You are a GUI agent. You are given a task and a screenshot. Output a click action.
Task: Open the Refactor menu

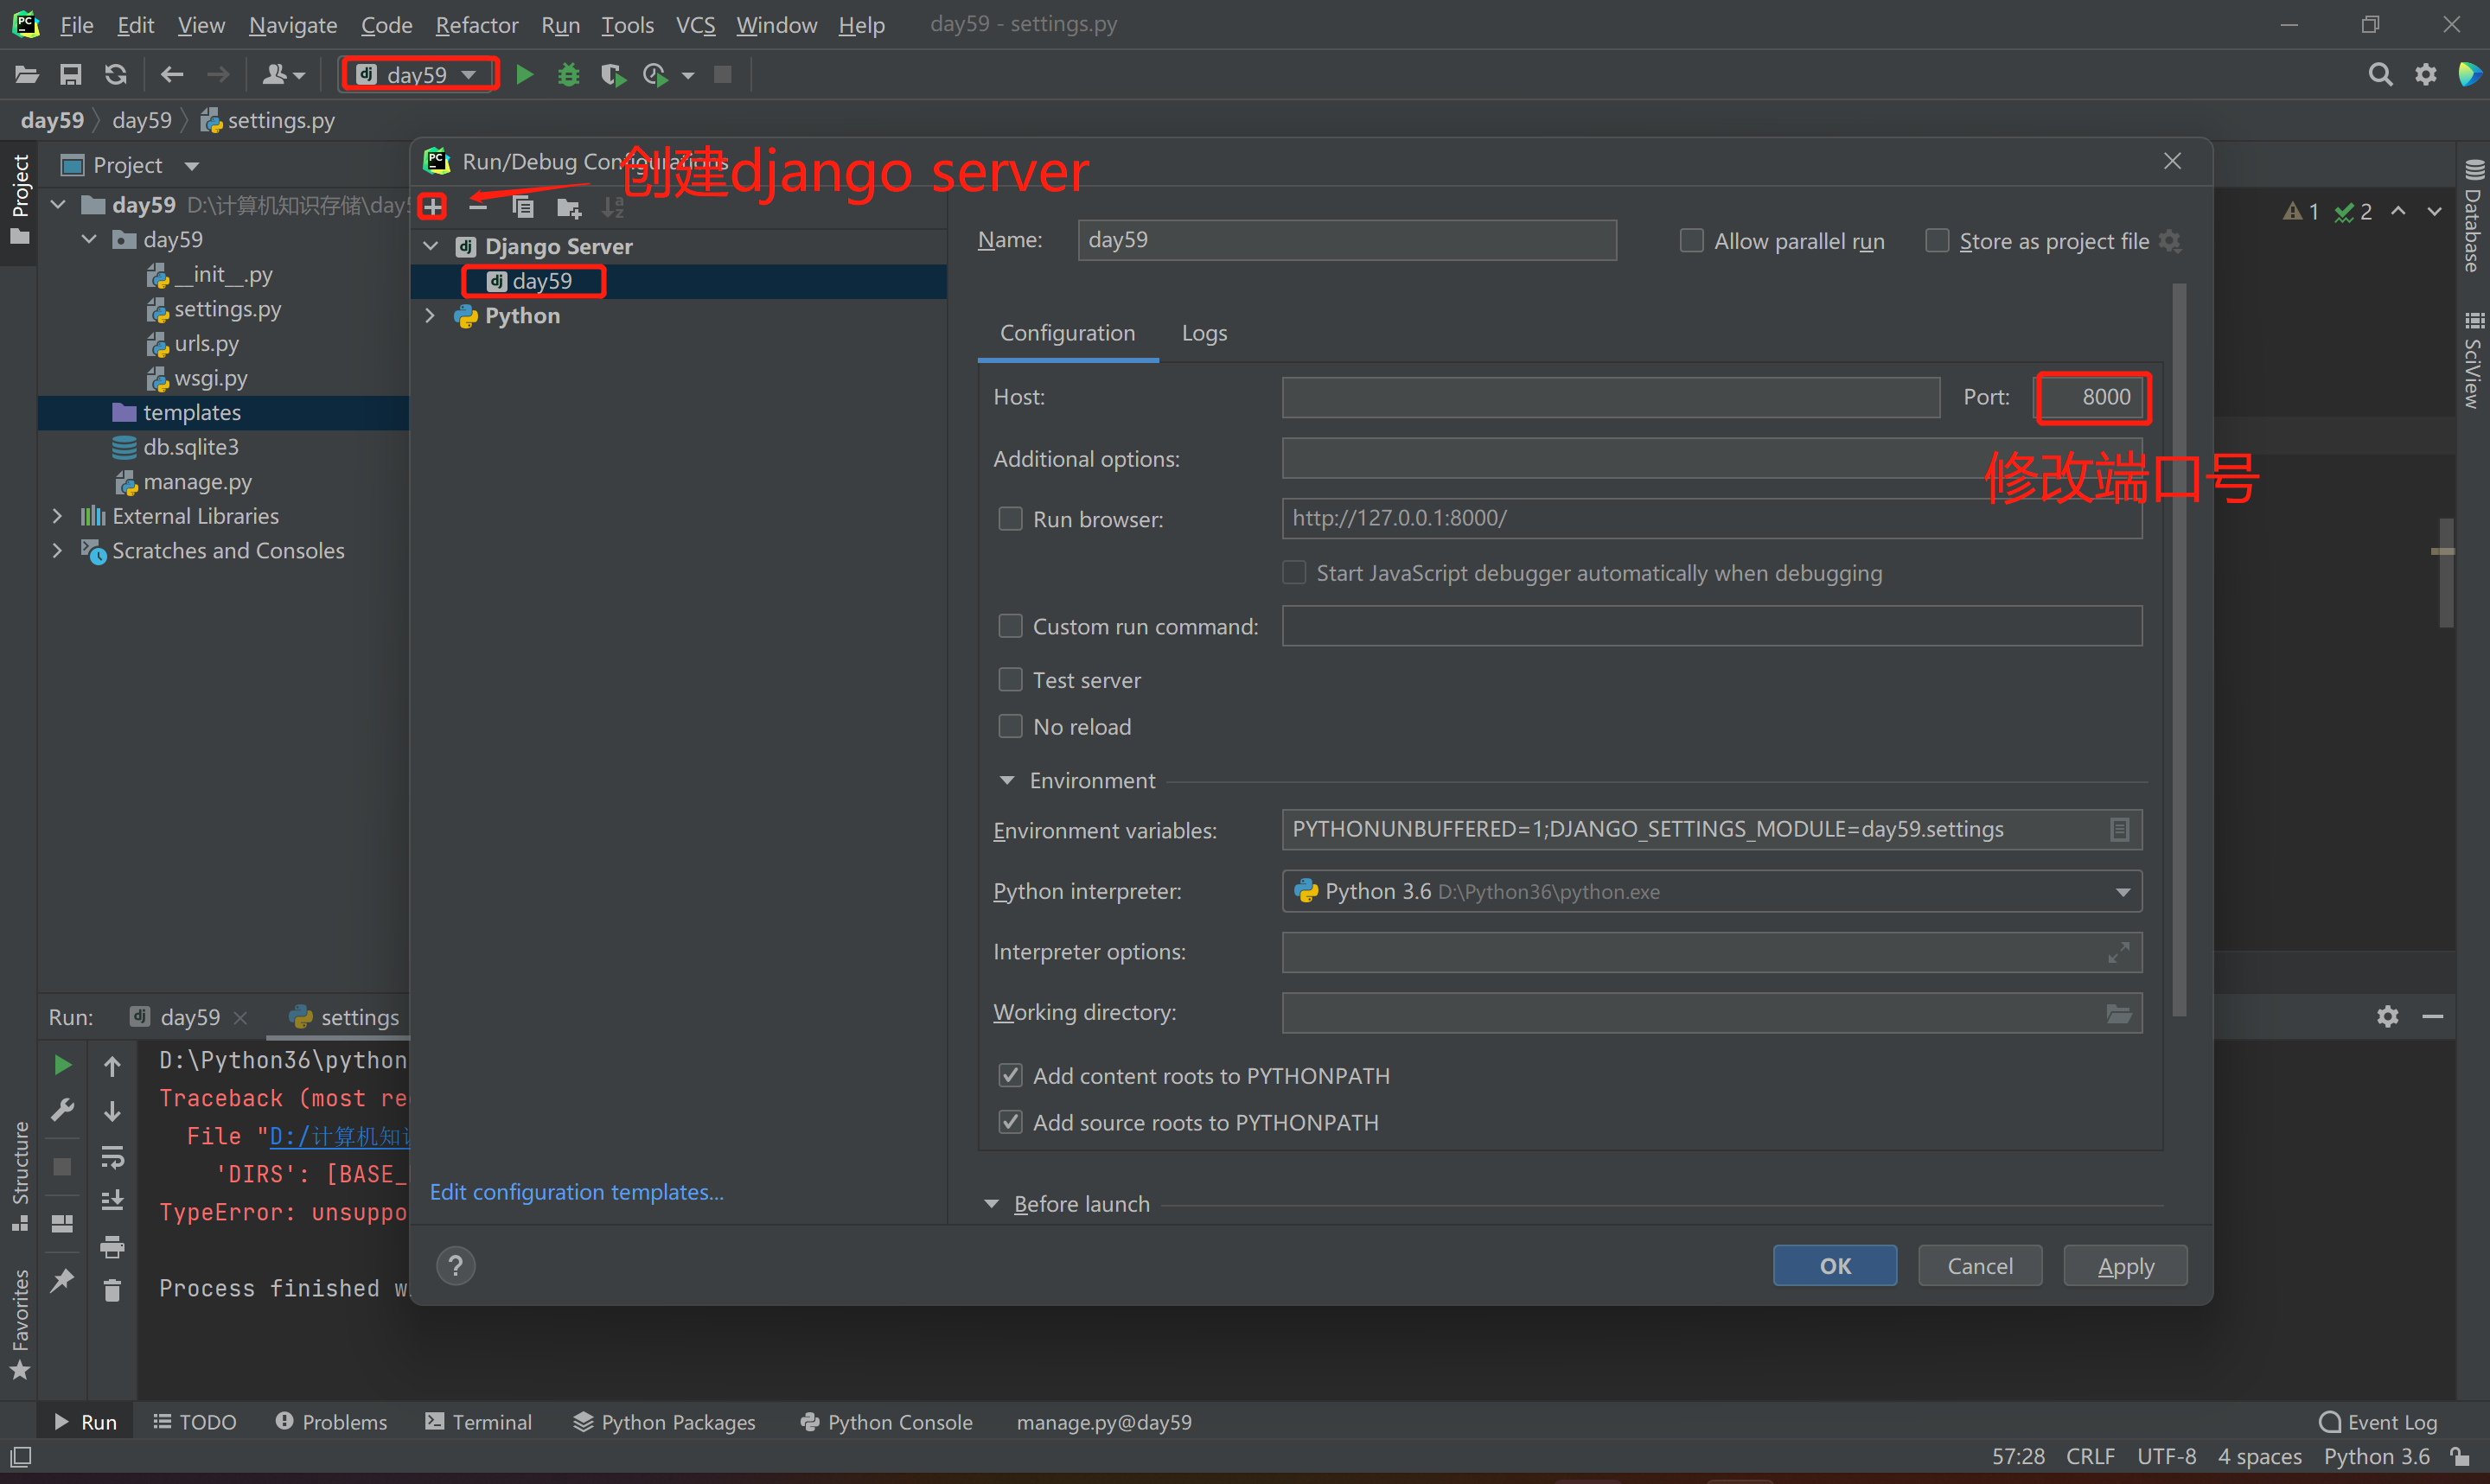(476, 25)
